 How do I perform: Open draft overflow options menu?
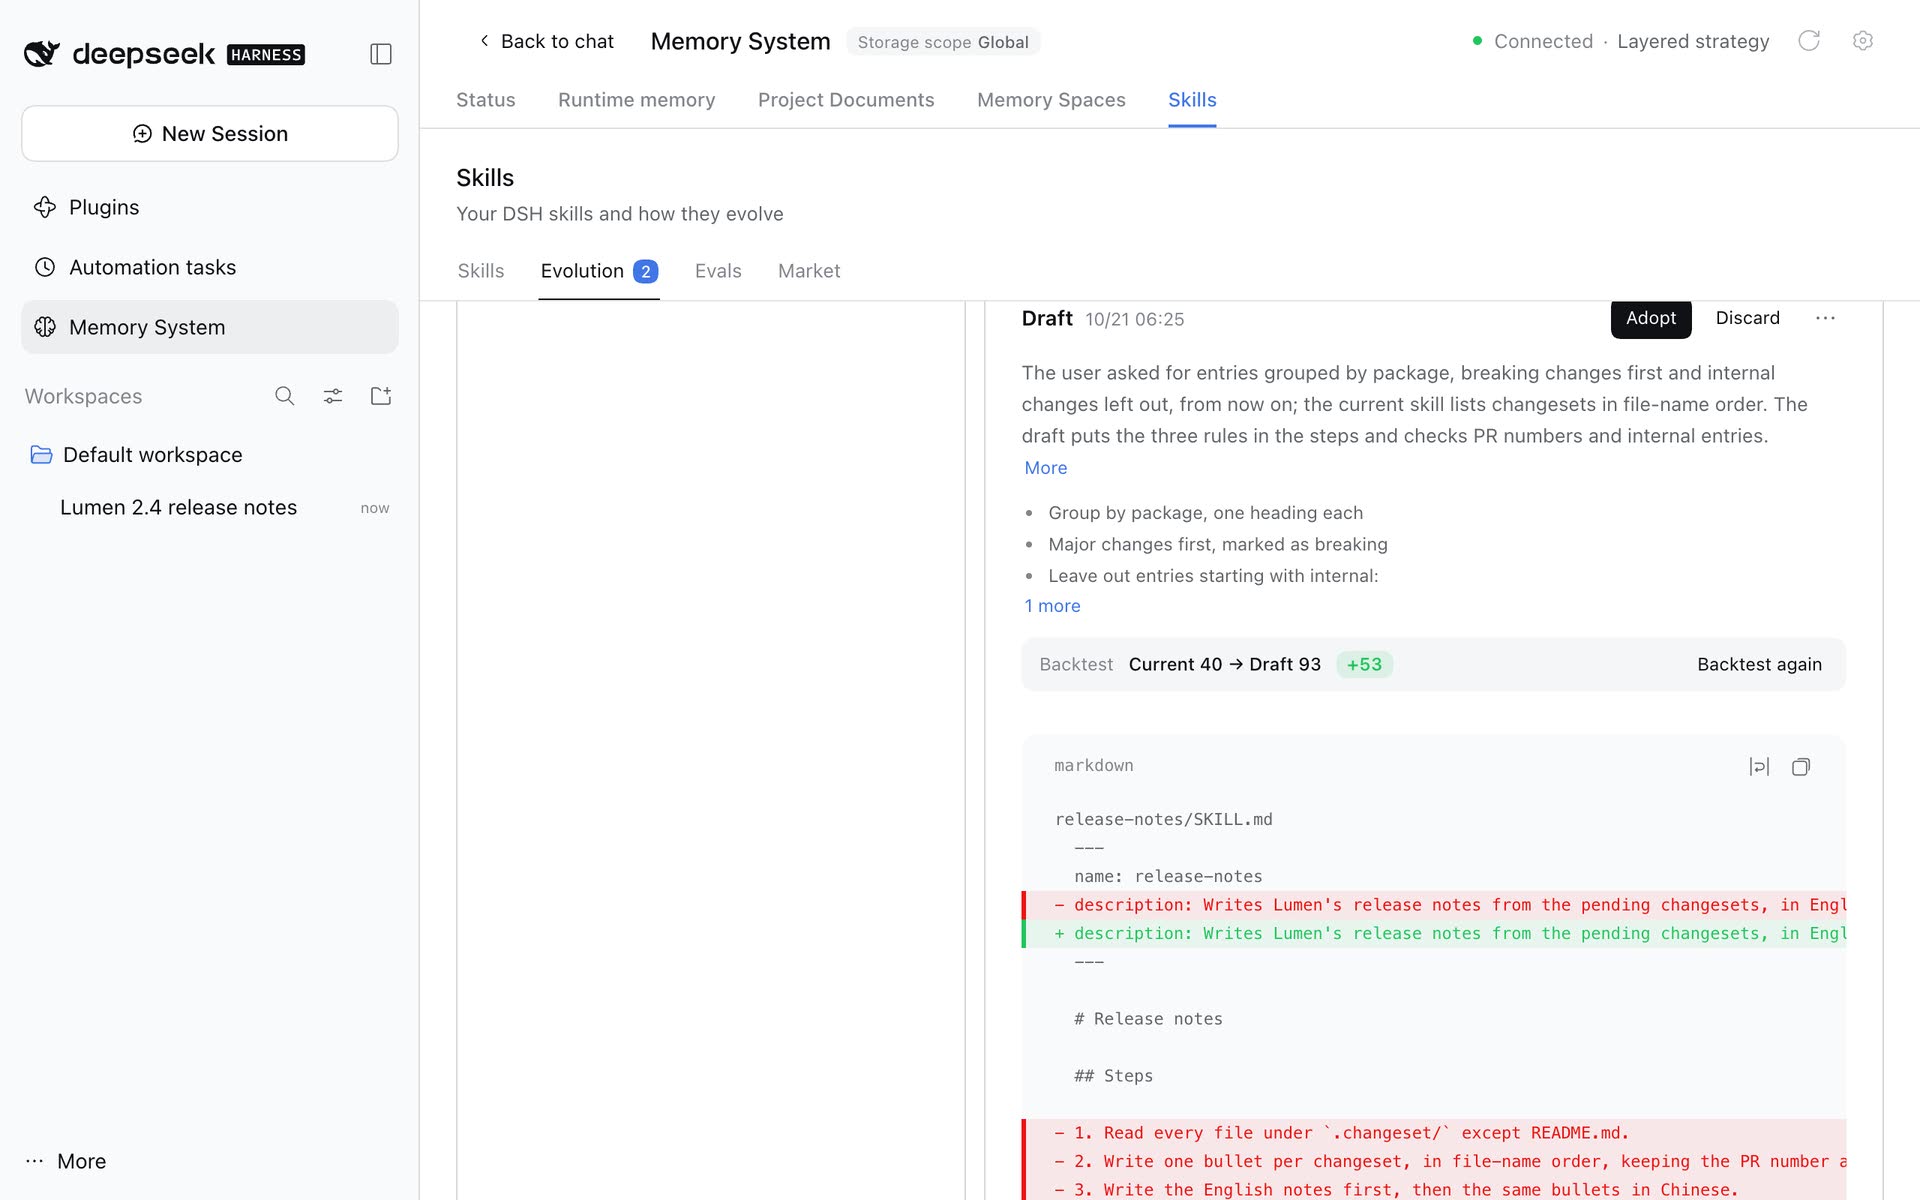click(1825, 318)
